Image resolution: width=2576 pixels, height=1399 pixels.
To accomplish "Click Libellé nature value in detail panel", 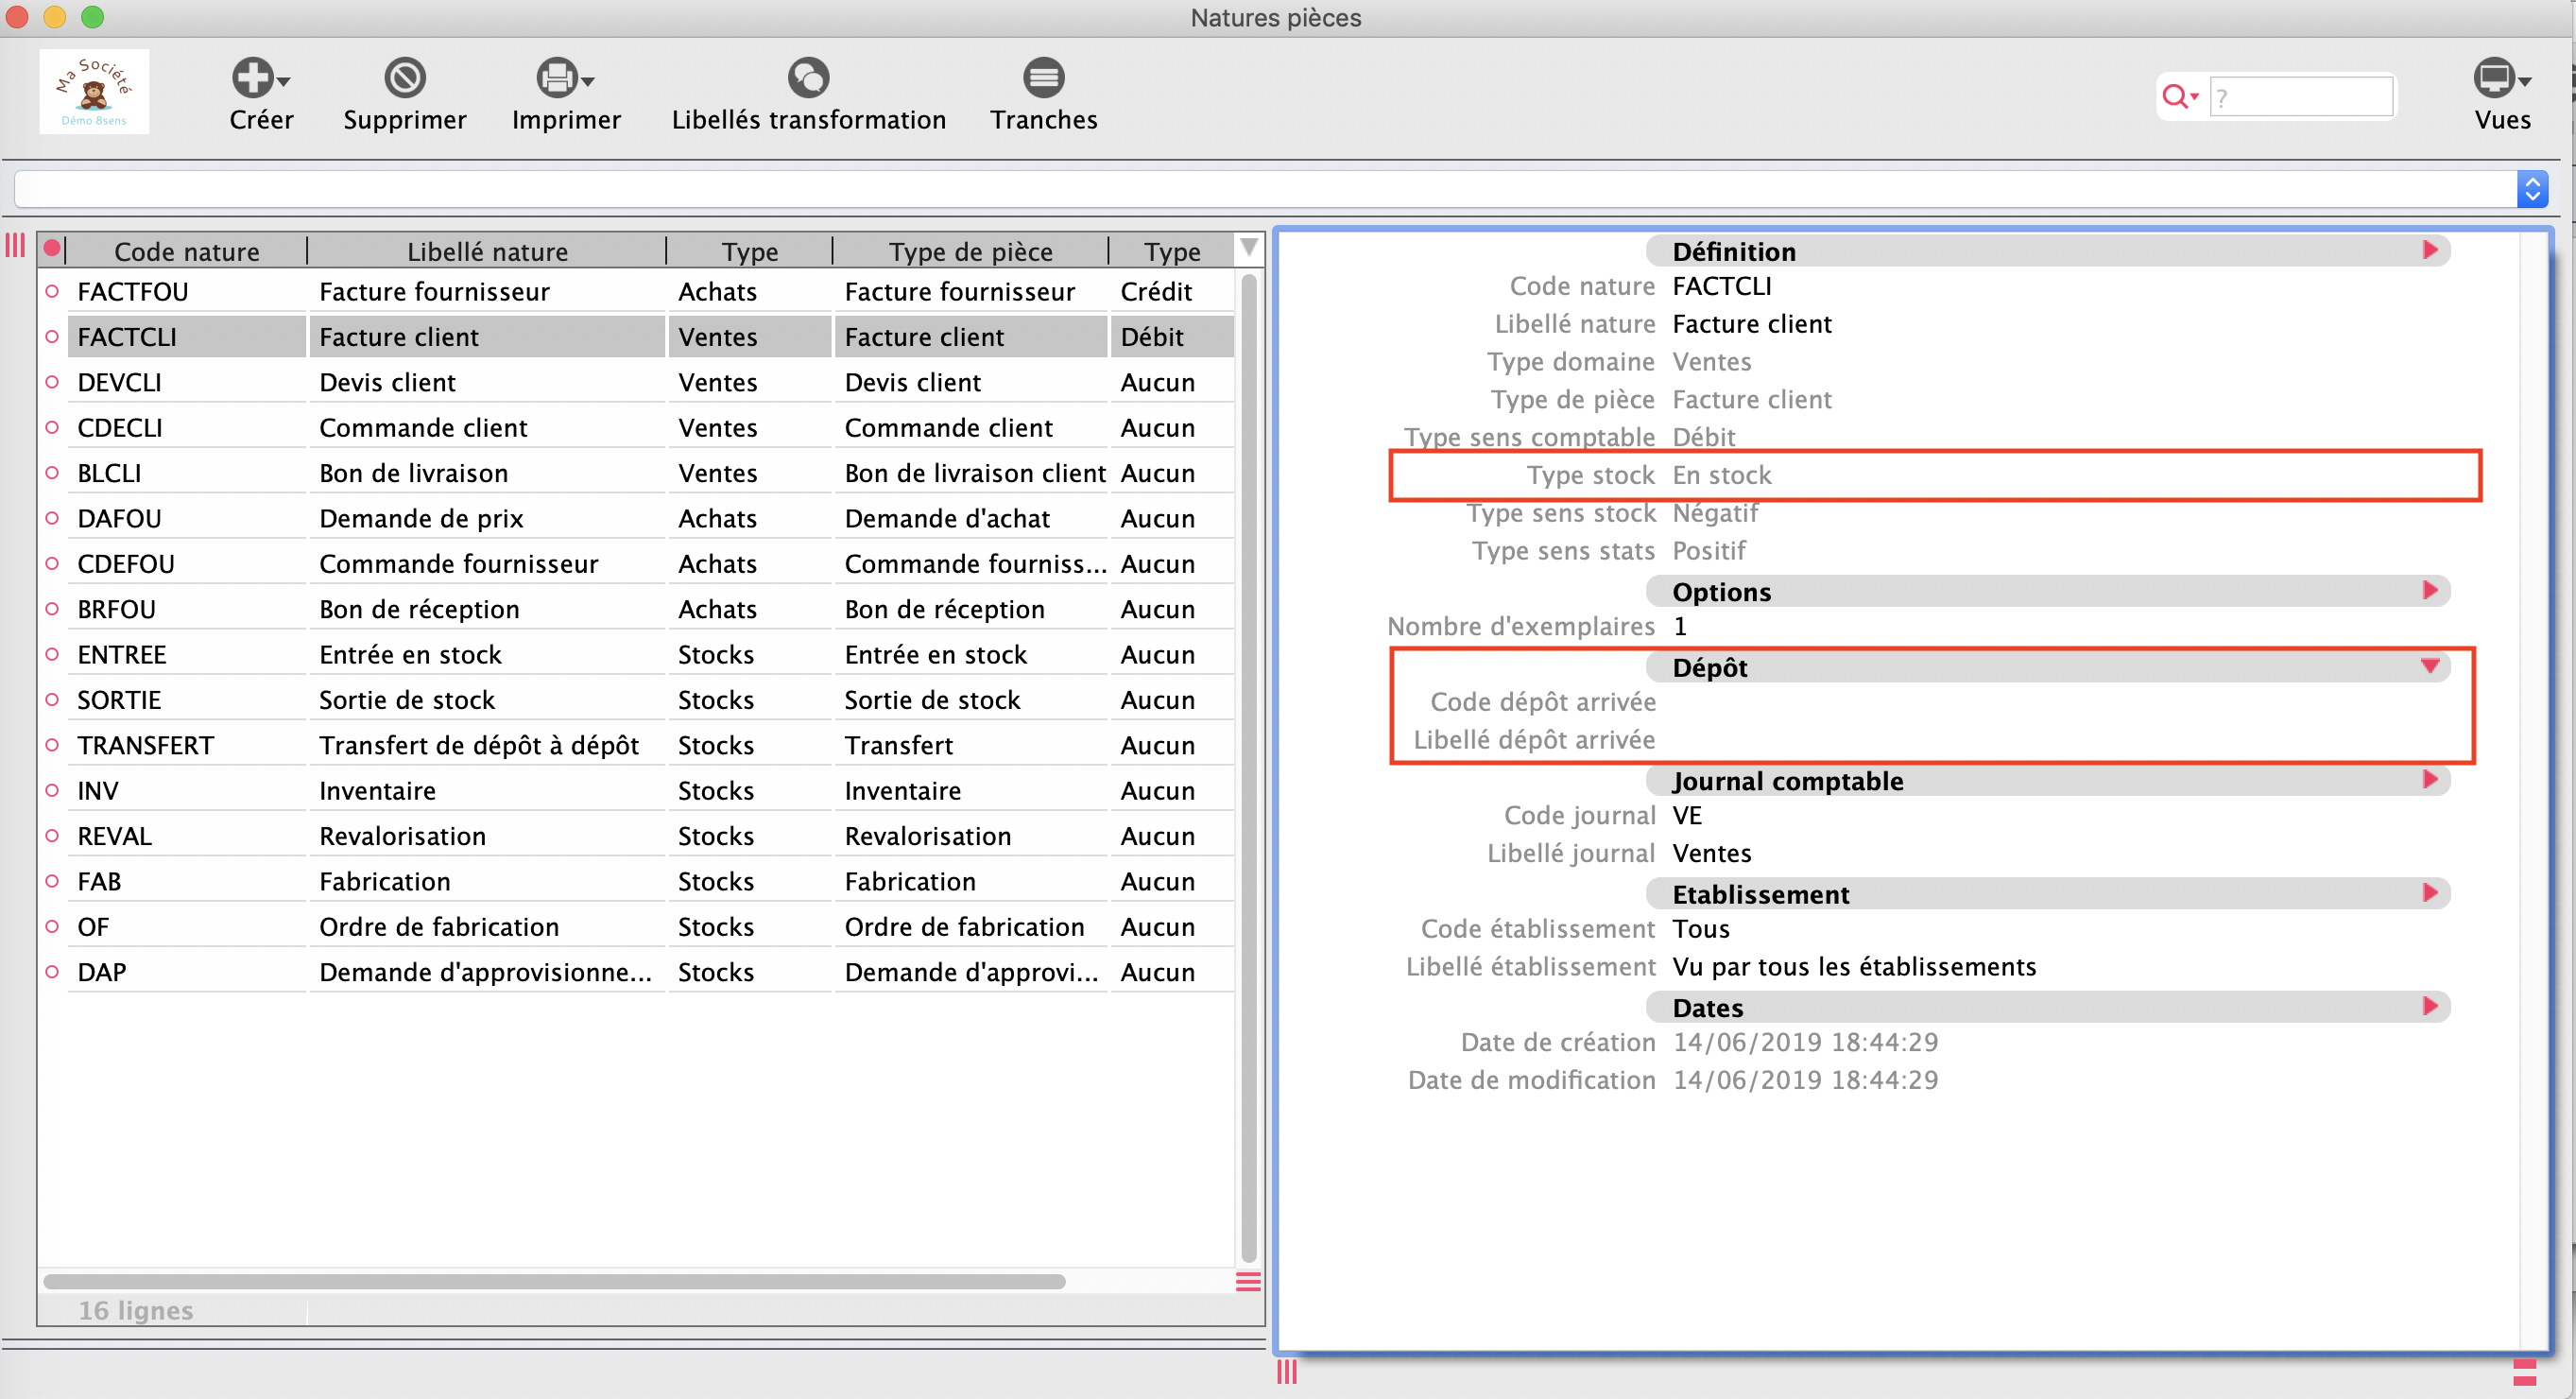I will pyautogui.click(x=1752, y=324).
